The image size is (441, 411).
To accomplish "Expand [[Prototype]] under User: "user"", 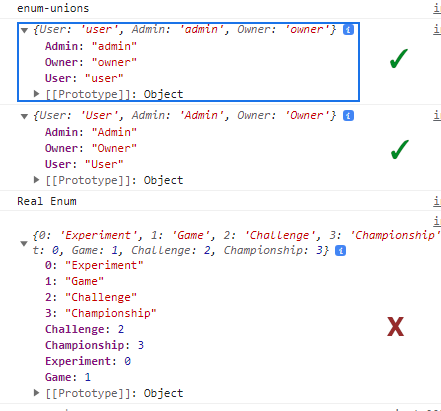I will pos(37,94).
